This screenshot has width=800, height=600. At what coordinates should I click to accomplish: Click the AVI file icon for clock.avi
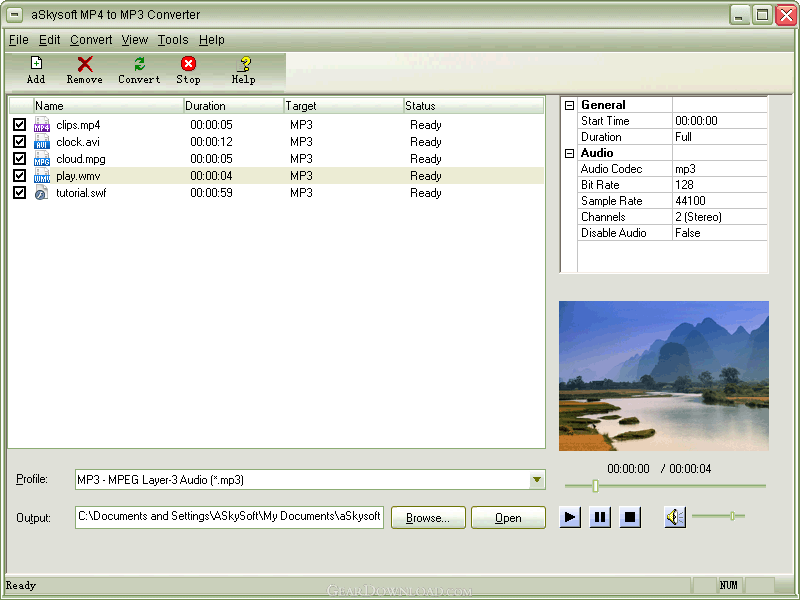[x=42, y=141]
